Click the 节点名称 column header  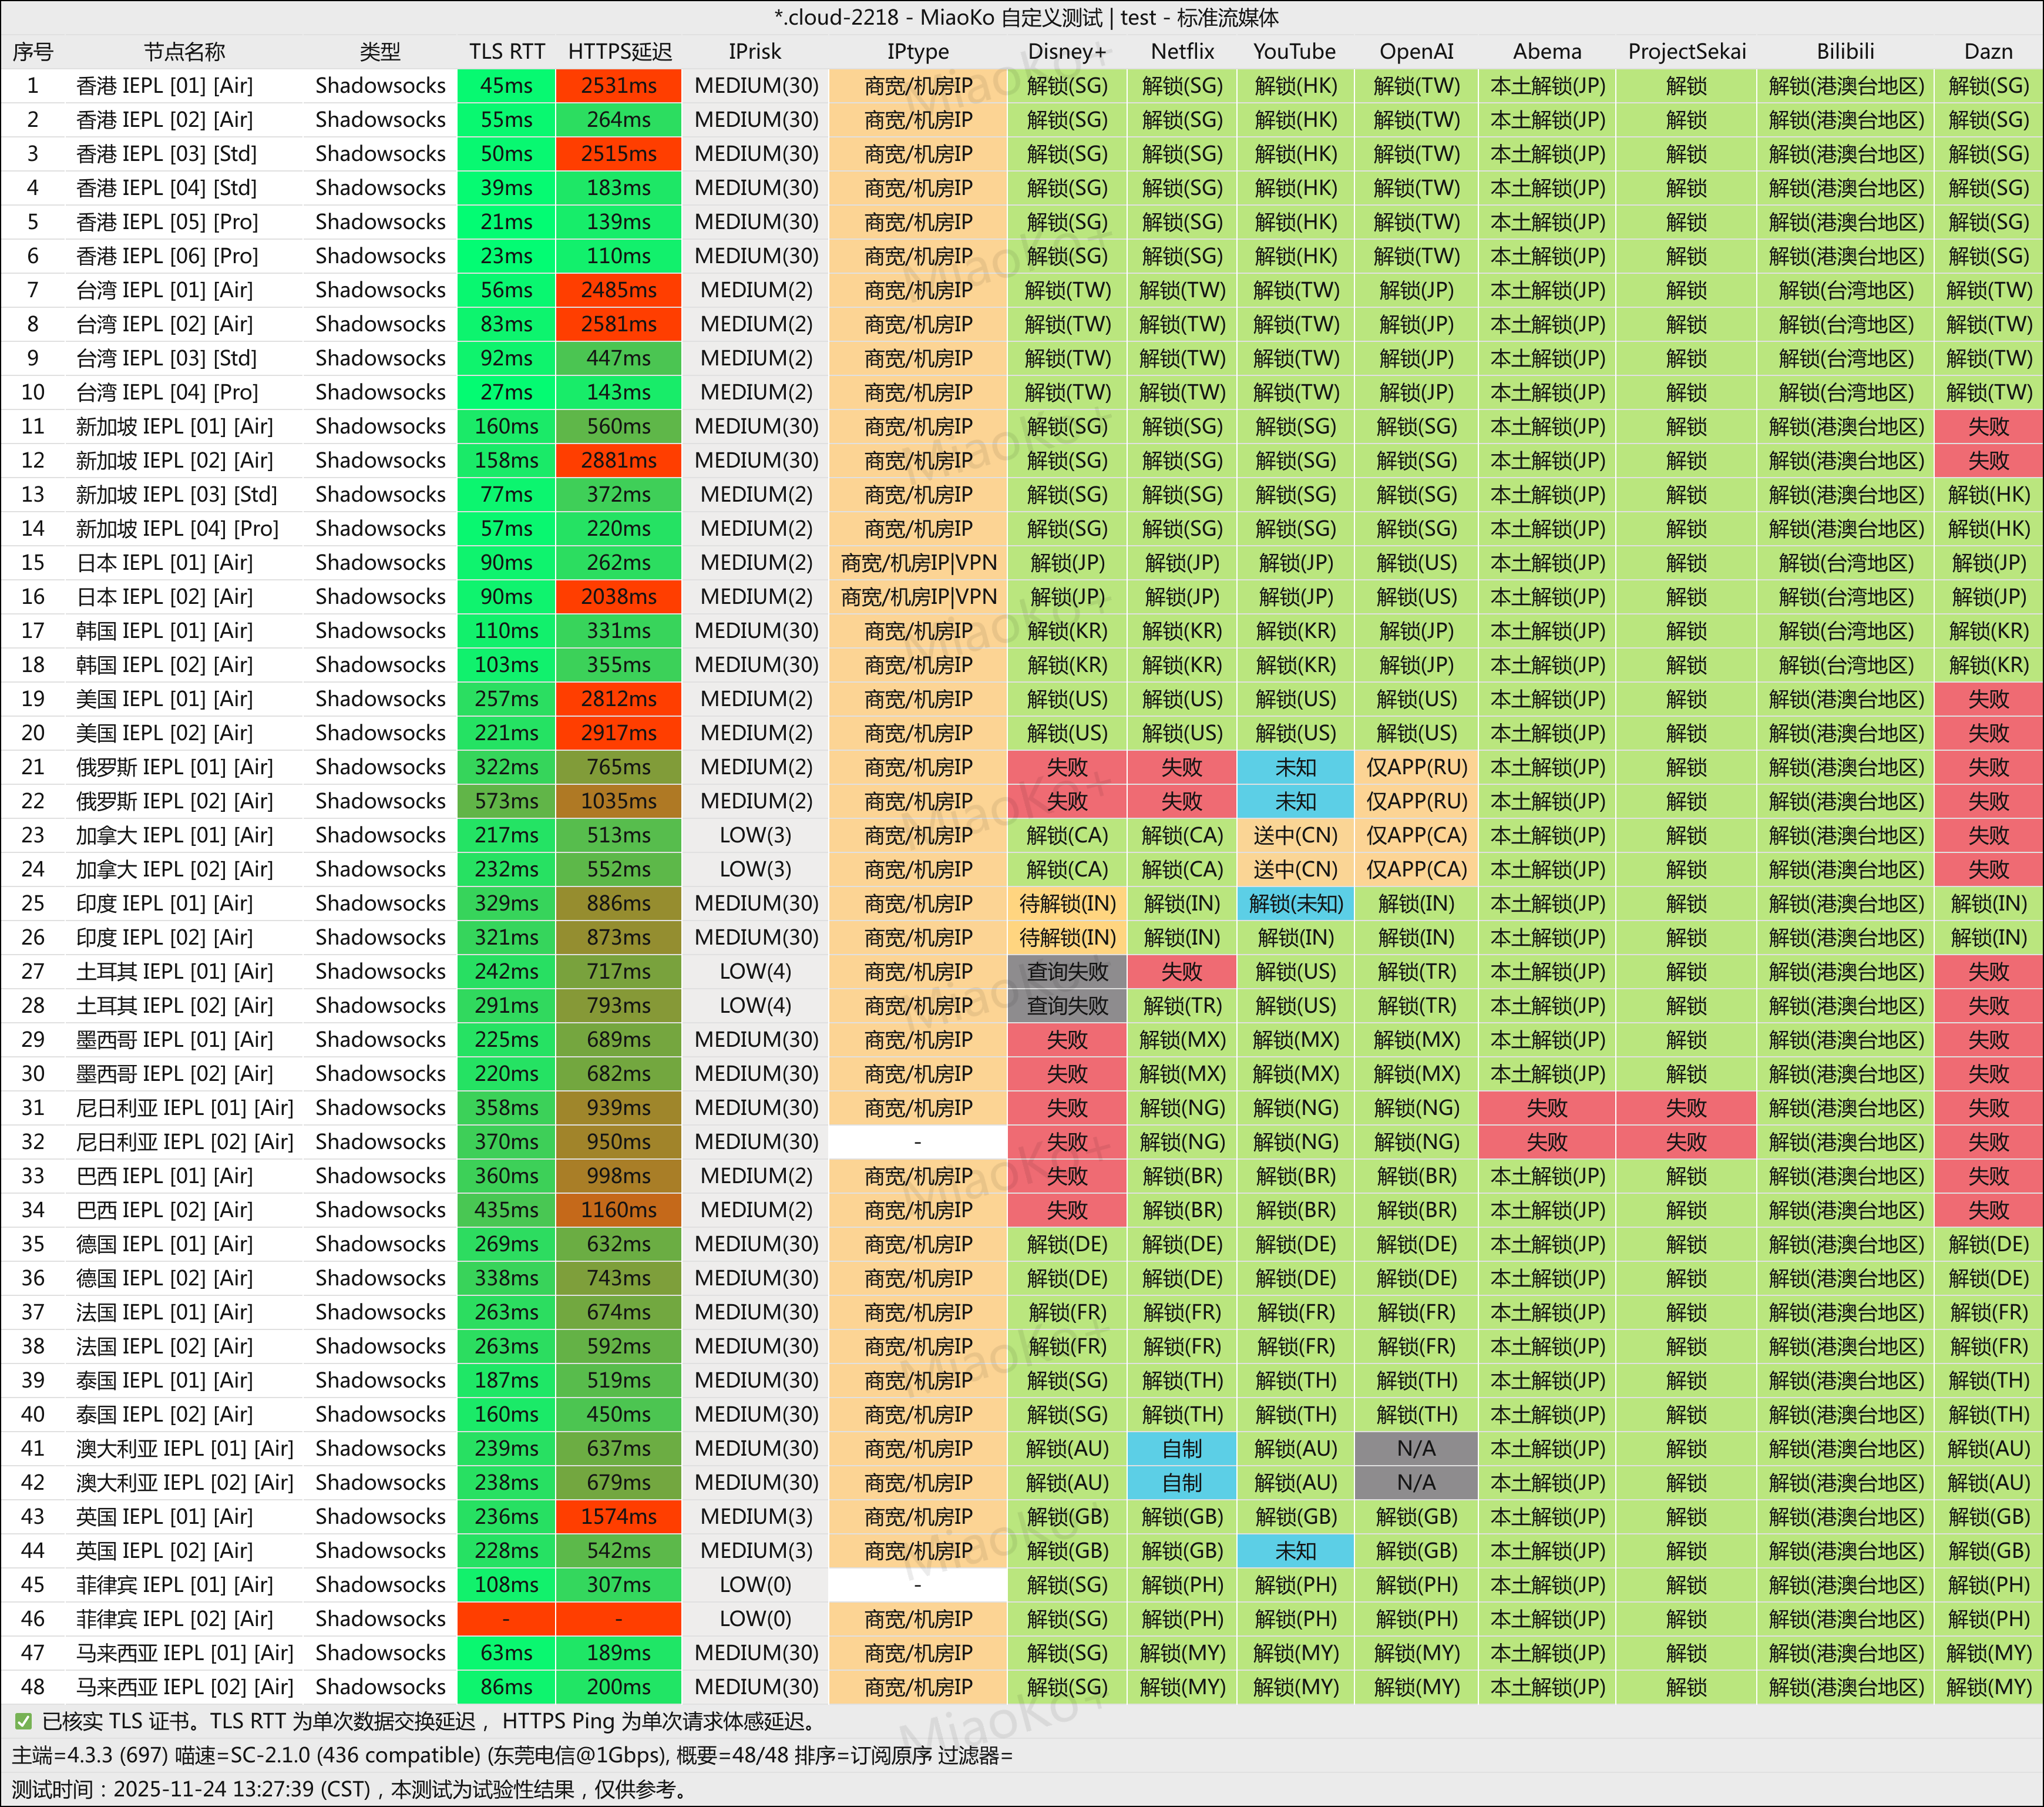coord(185,51)
